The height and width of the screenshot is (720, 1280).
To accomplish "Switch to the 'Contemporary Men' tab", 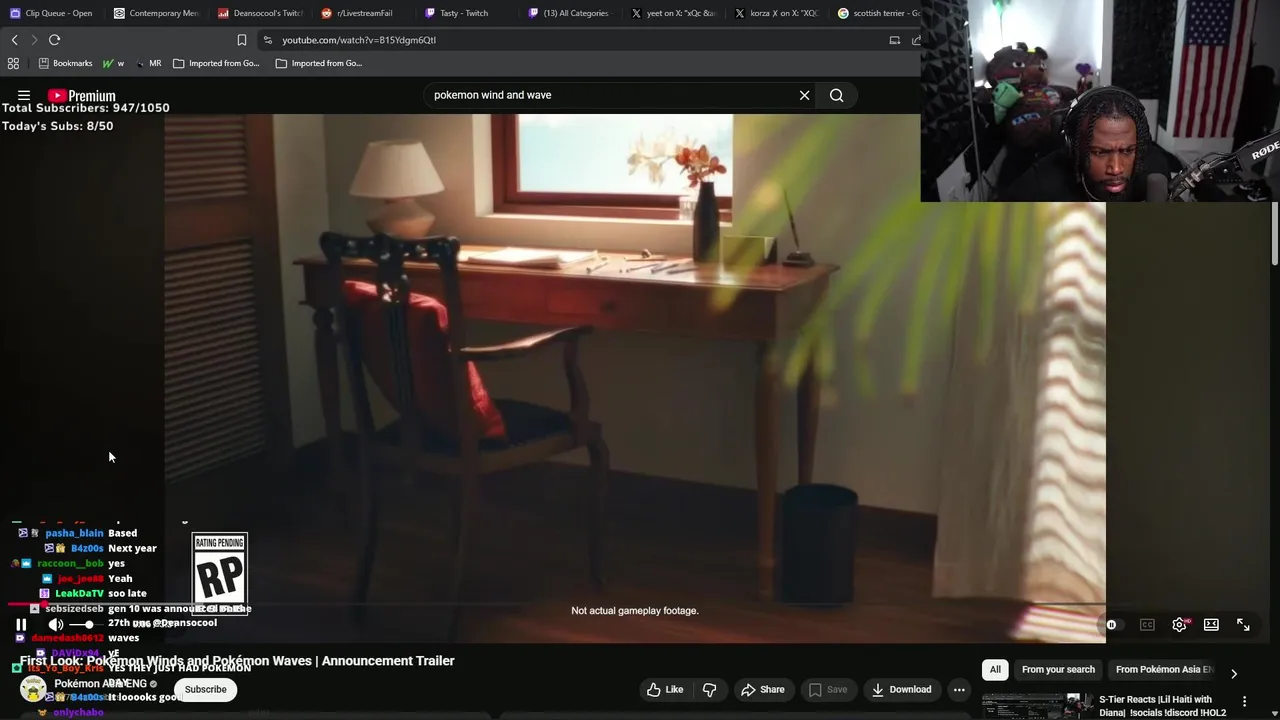I will (156, 13).
